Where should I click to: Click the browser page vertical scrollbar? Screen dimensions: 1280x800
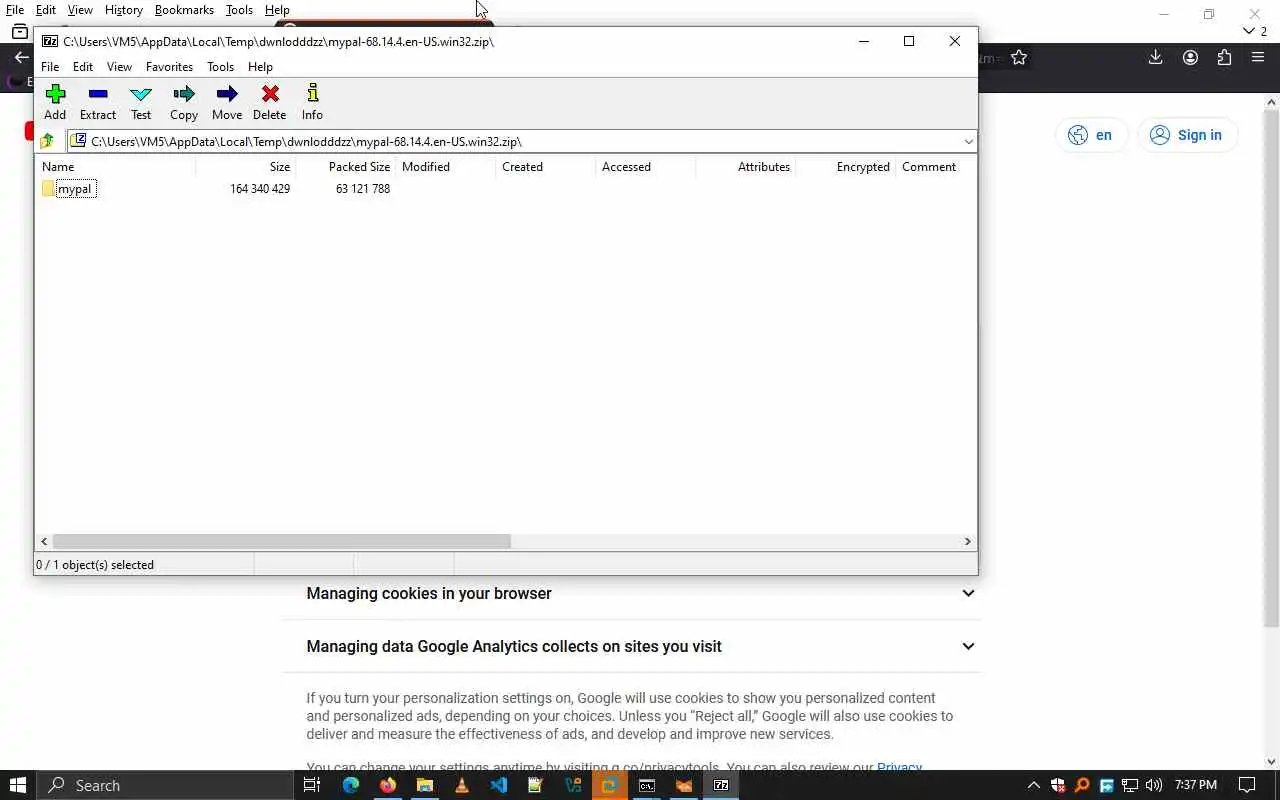tap(1272, 370)
